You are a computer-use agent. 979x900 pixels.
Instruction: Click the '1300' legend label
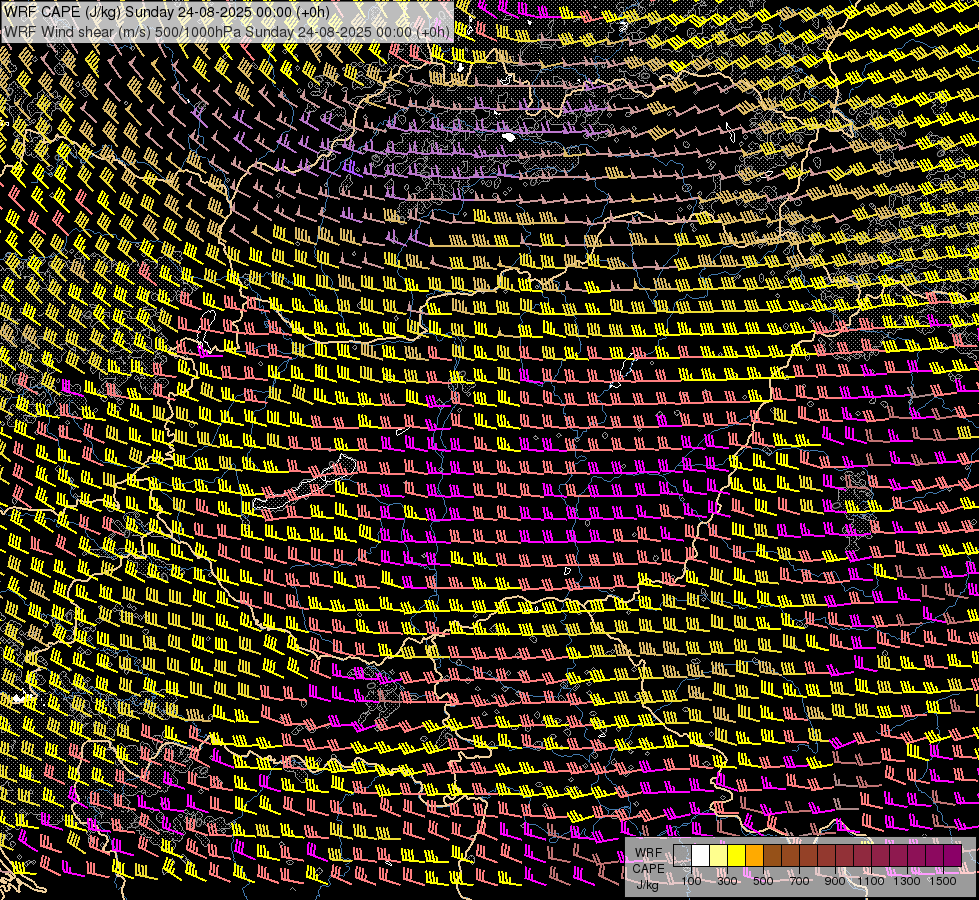pos(907,881)
